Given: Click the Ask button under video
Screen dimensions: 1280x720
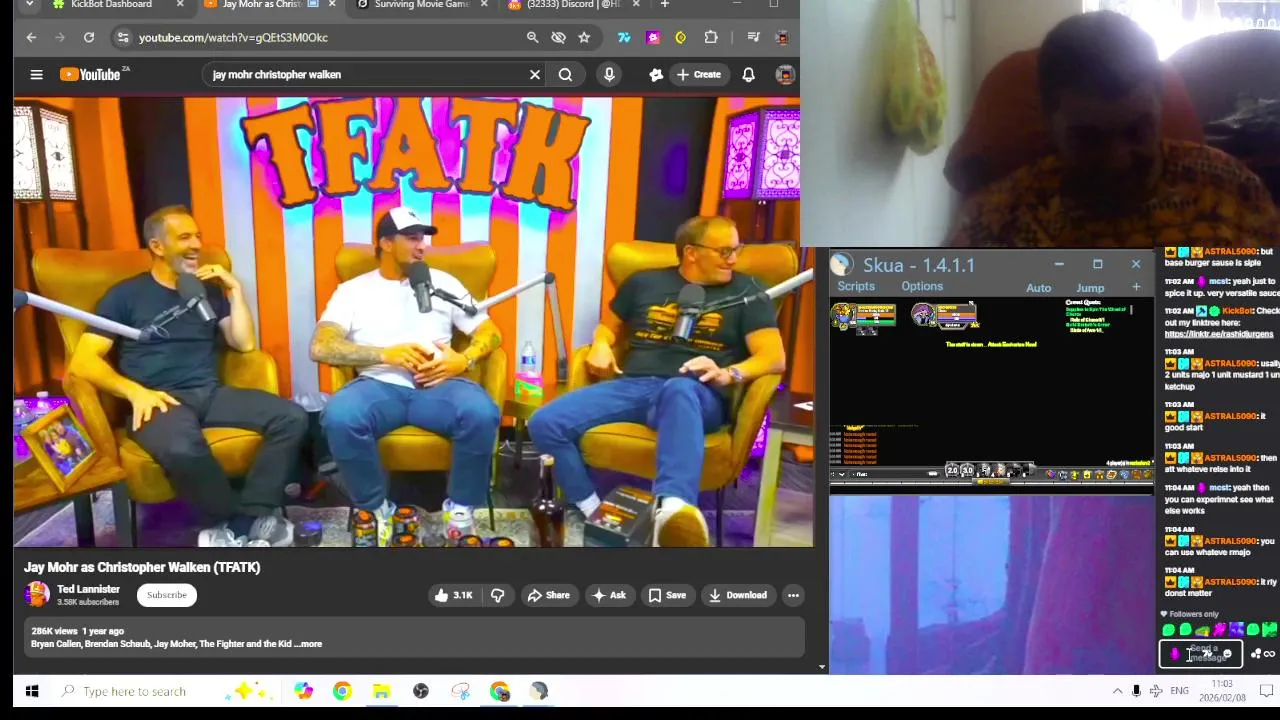Looking at the screenshot, I should pyautogui.click(x=609, y=595).
